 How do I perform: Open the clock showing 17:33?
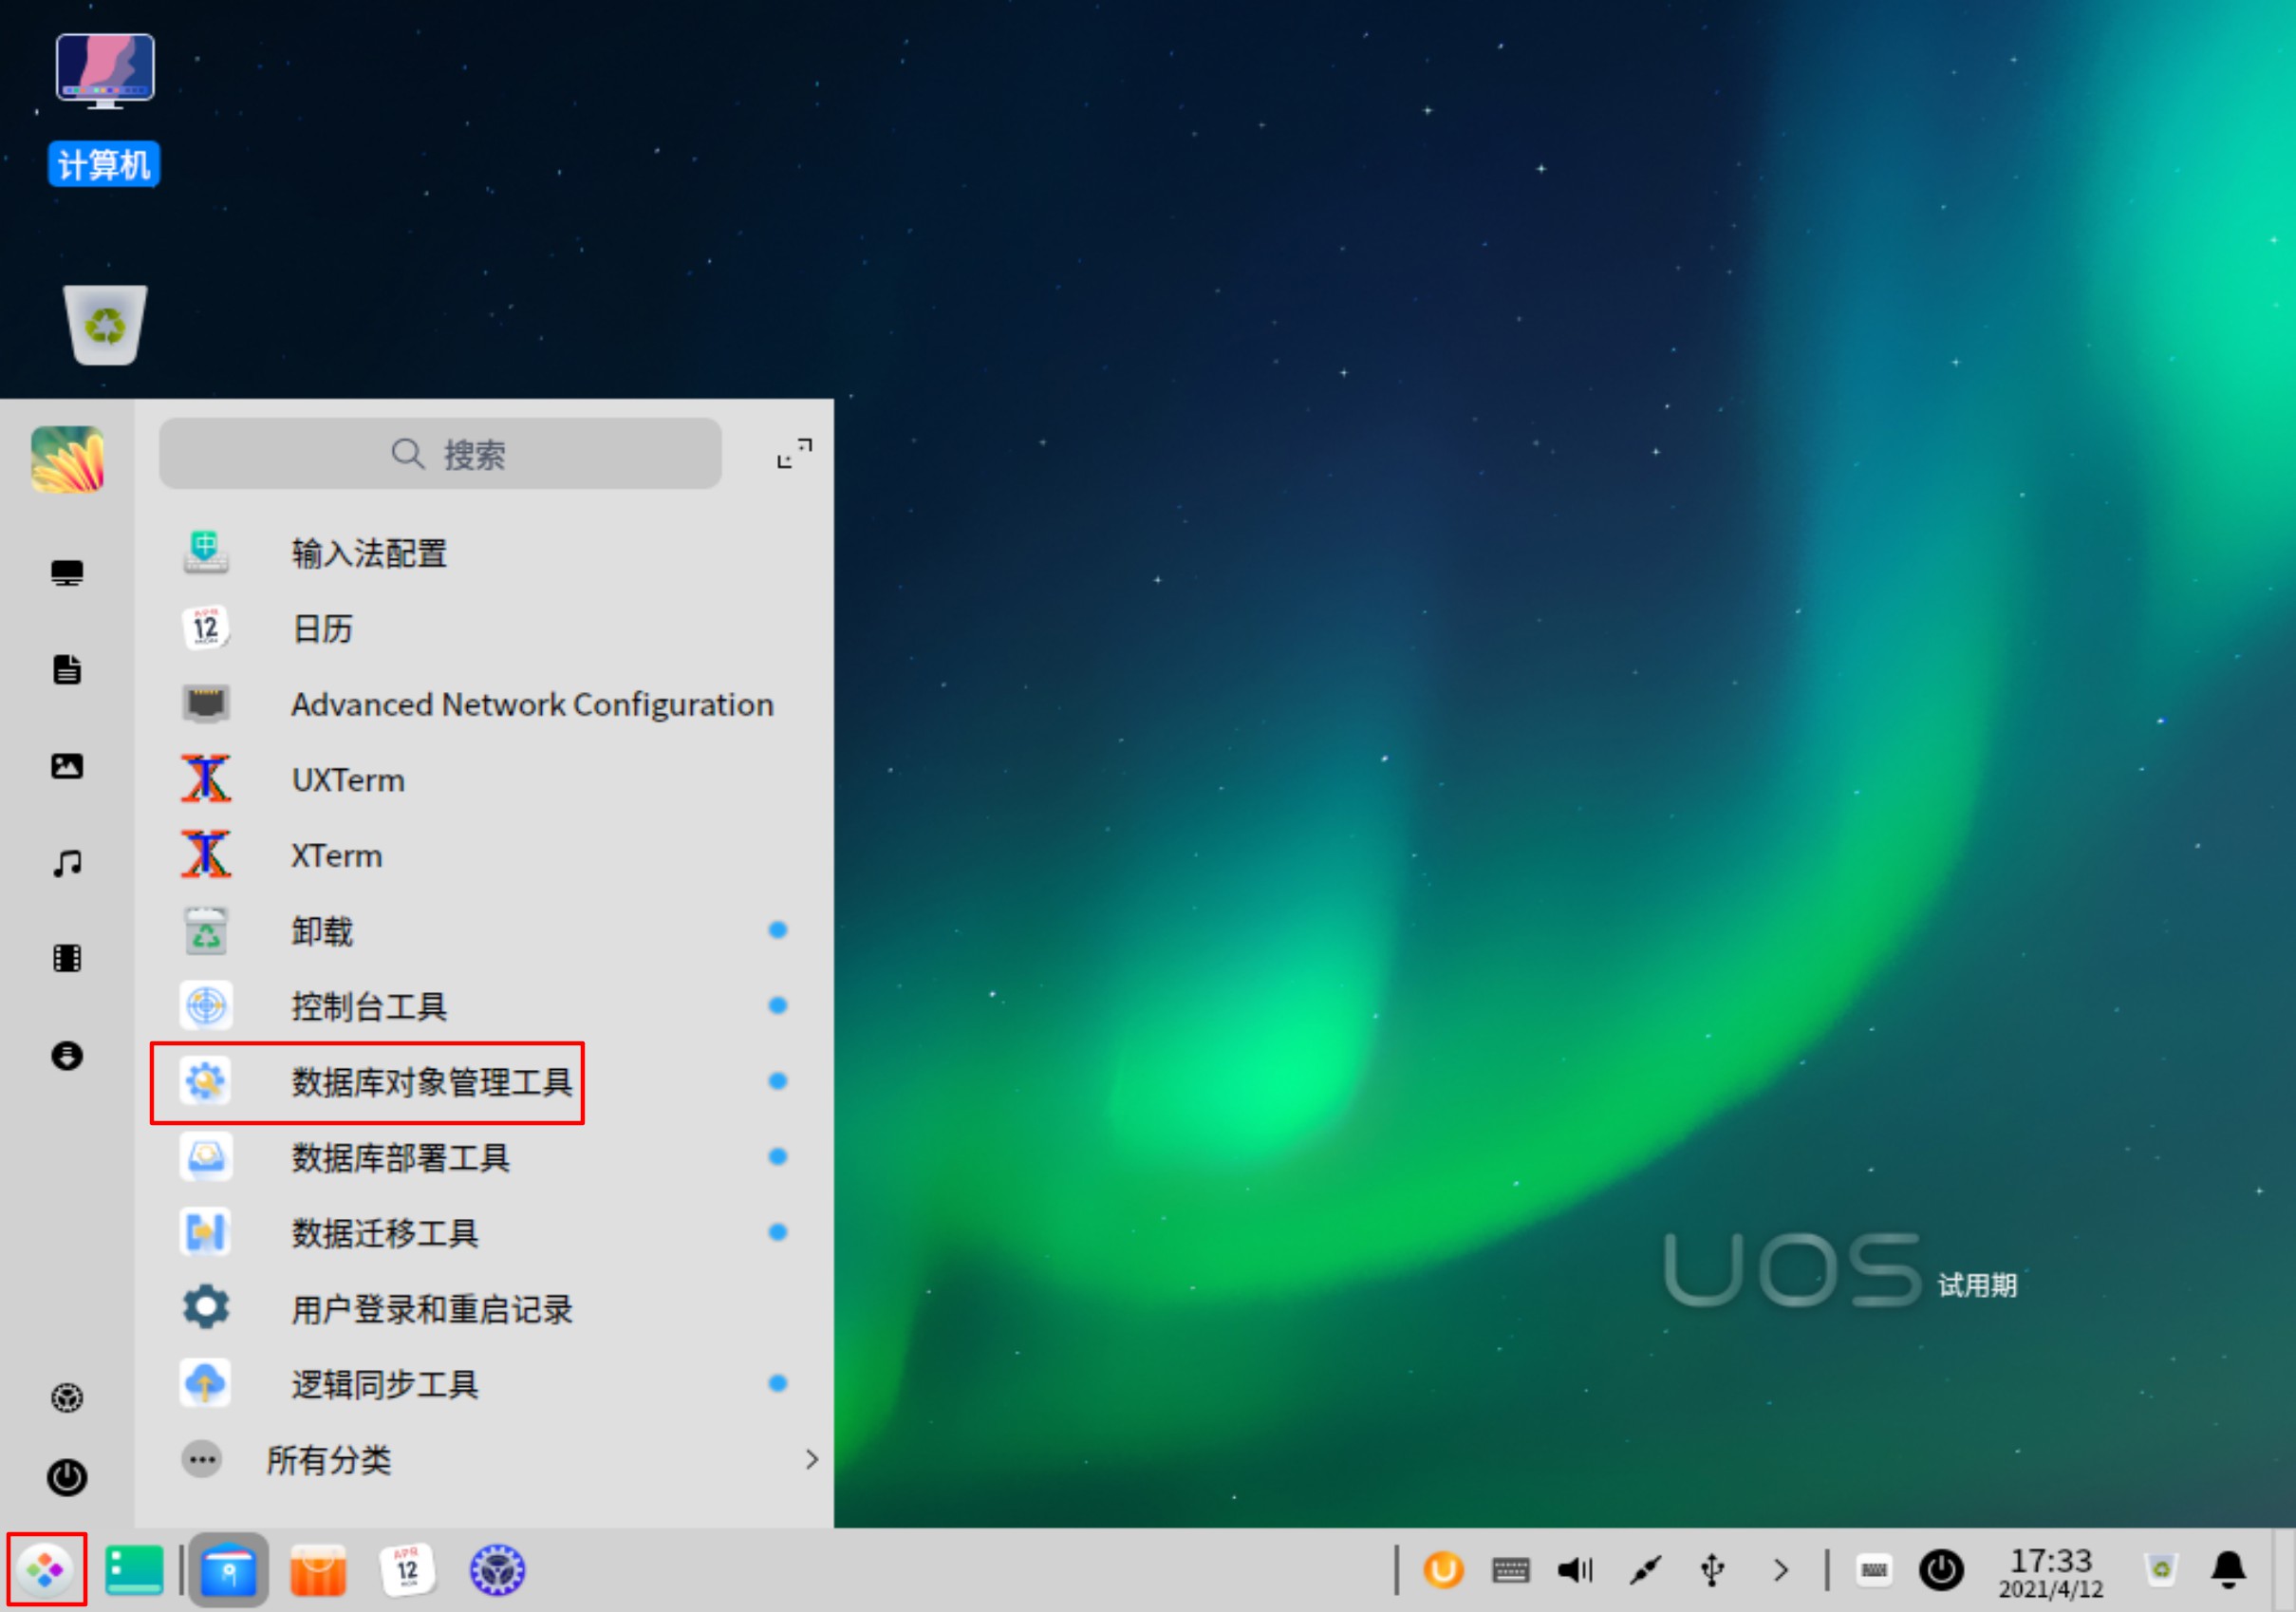tap(2050, 1571)
